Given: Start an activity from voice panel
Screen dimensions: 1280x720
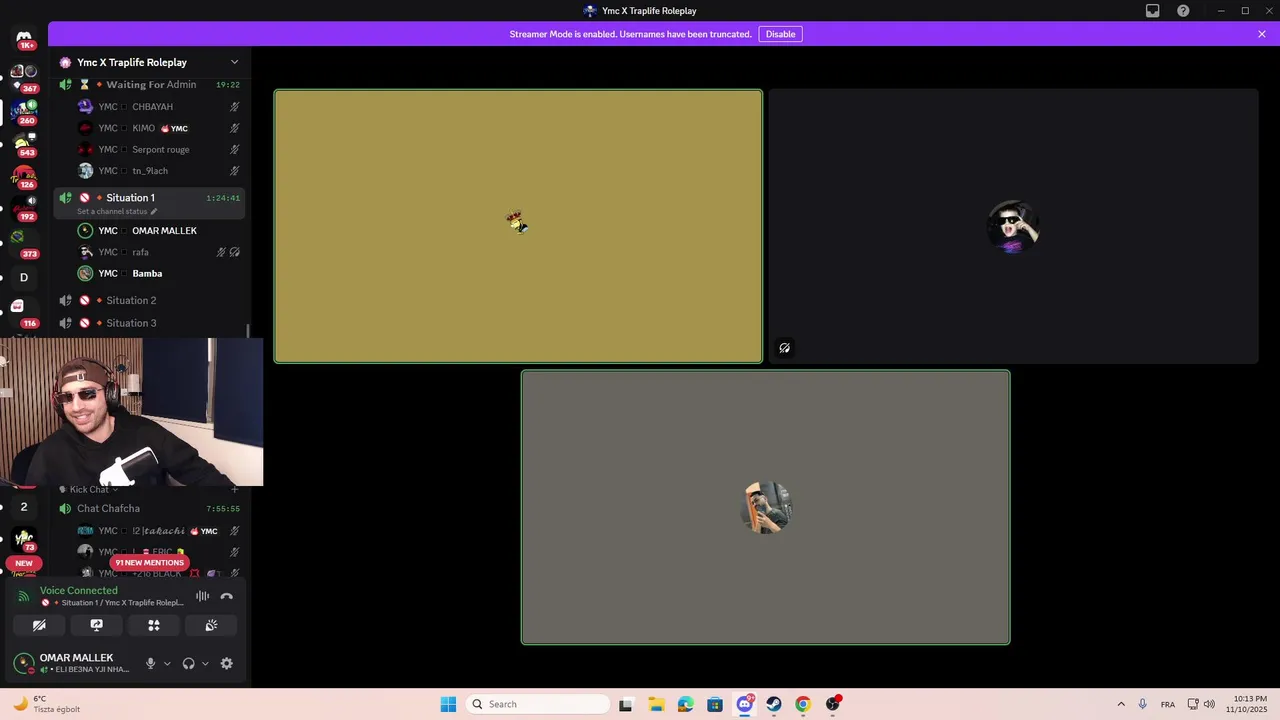Looking at the screenshot, I should coord(154,625).
